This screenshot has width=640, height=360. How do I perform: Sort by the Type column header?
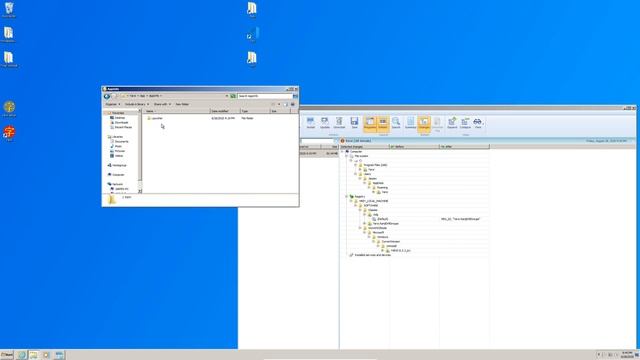point(255,111)
